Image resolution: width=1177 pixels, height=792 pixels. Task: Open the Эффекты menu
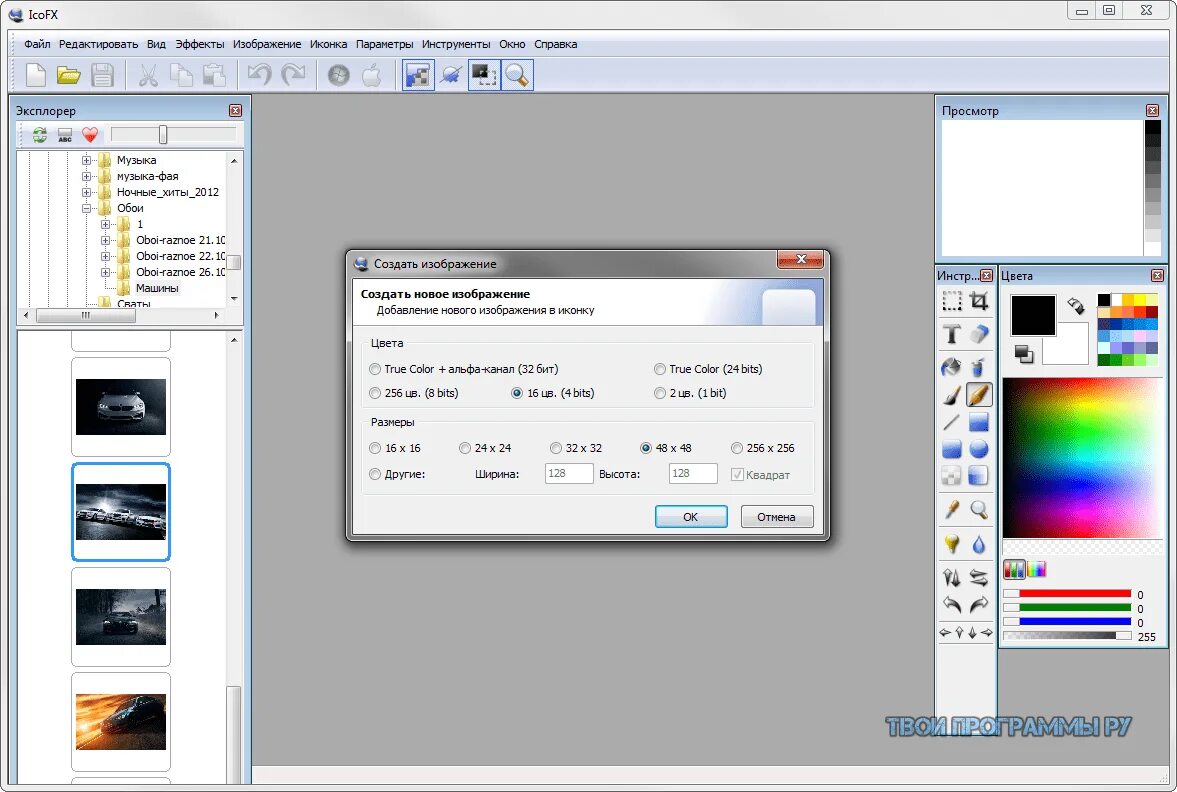click(200, 44)
